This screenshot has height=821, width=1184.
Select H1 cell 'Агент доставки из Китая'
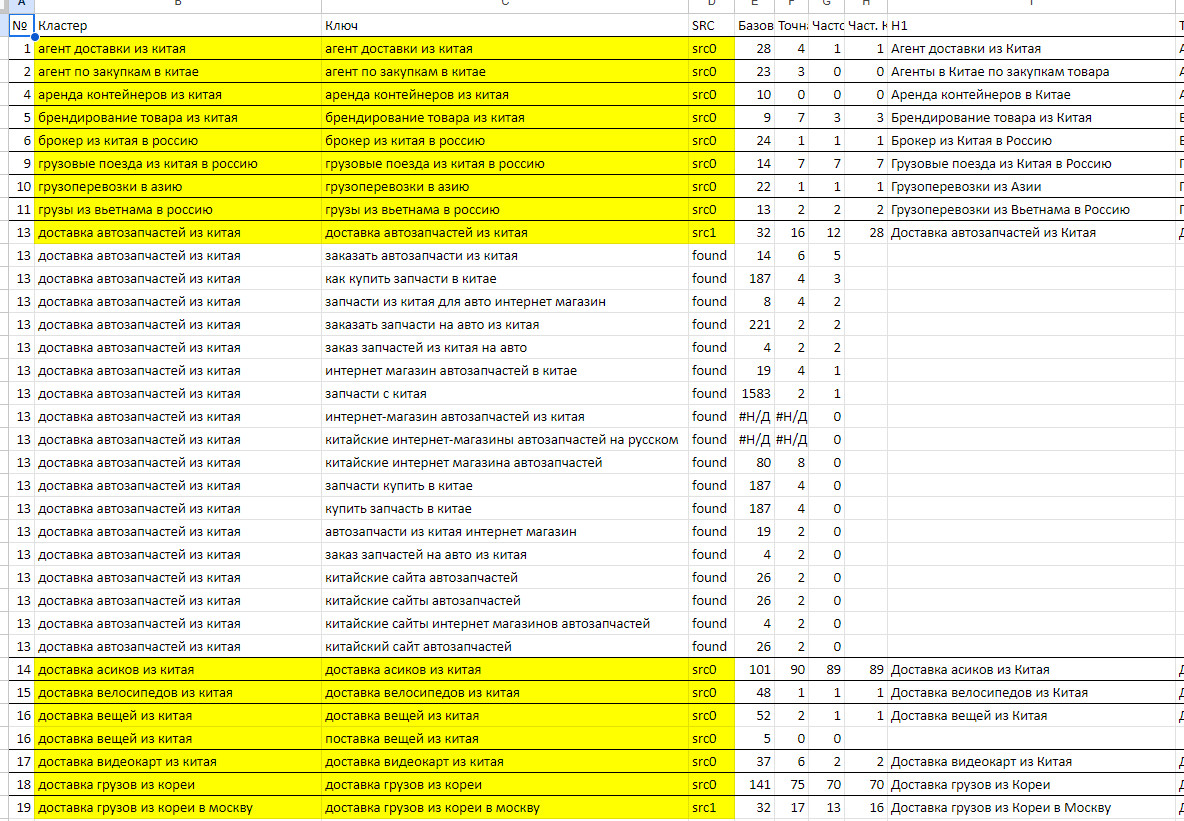1031,48
